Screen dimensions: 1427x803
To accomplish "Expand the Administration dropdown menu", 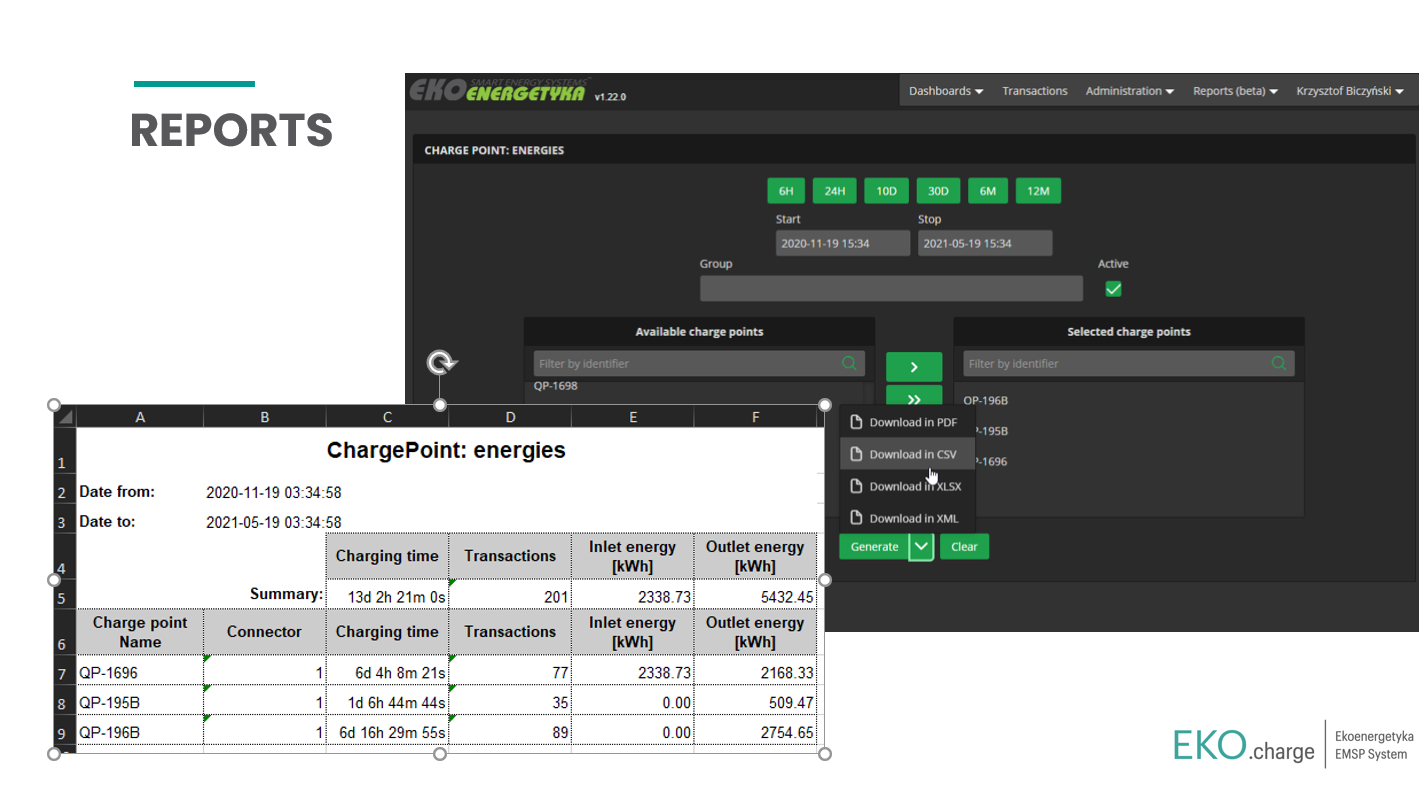I will pos(1129,91).
